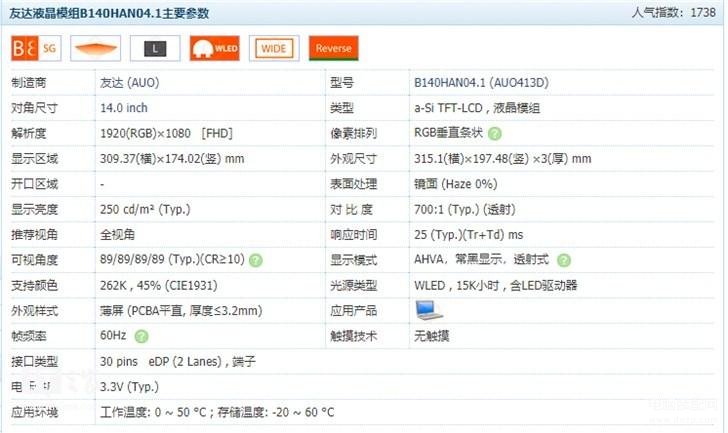Click the 外观样式 row label
Screen dimensions: 728x433
(34, 311)
